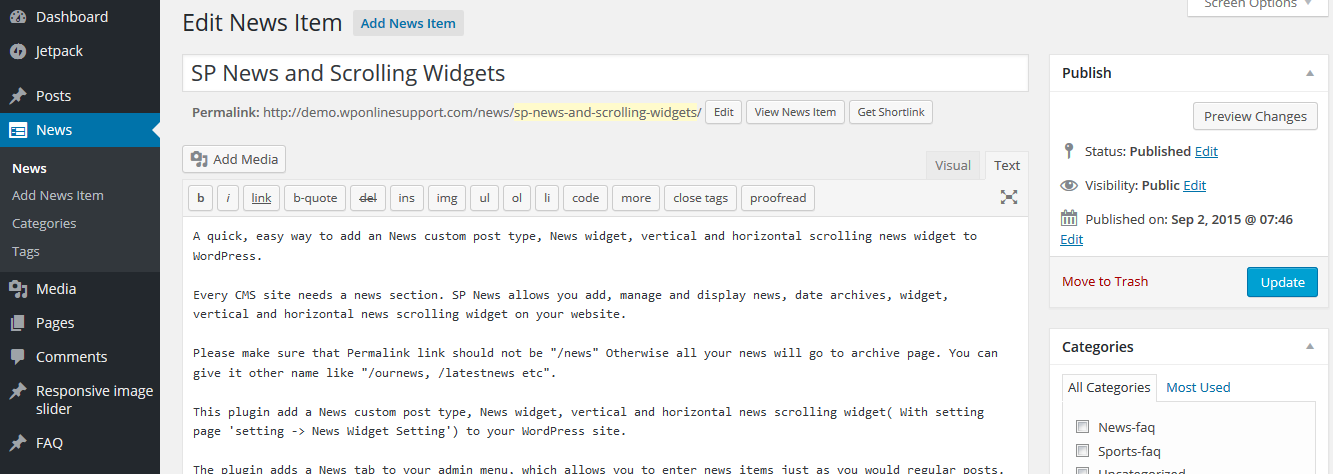
Task: Open Posts menu item
Action: coord(80,96)
